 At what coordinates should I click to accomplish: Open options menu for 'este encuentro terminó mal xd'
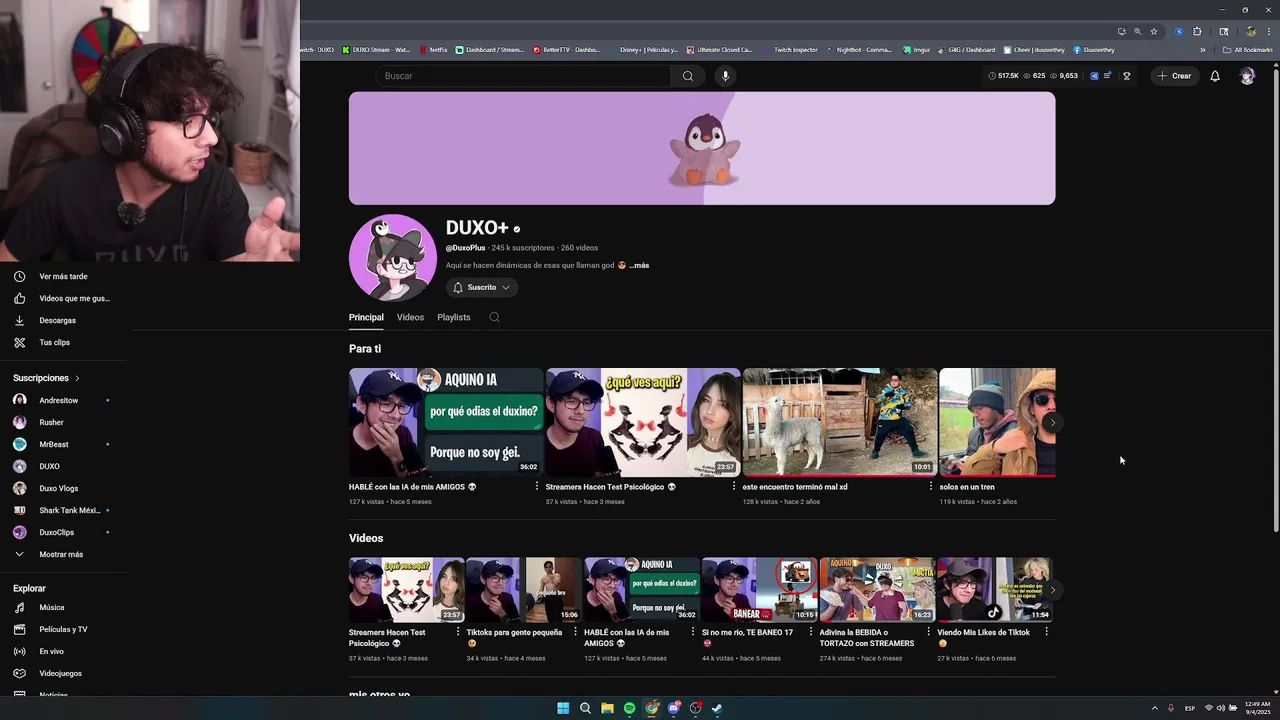tap(931, 487)
